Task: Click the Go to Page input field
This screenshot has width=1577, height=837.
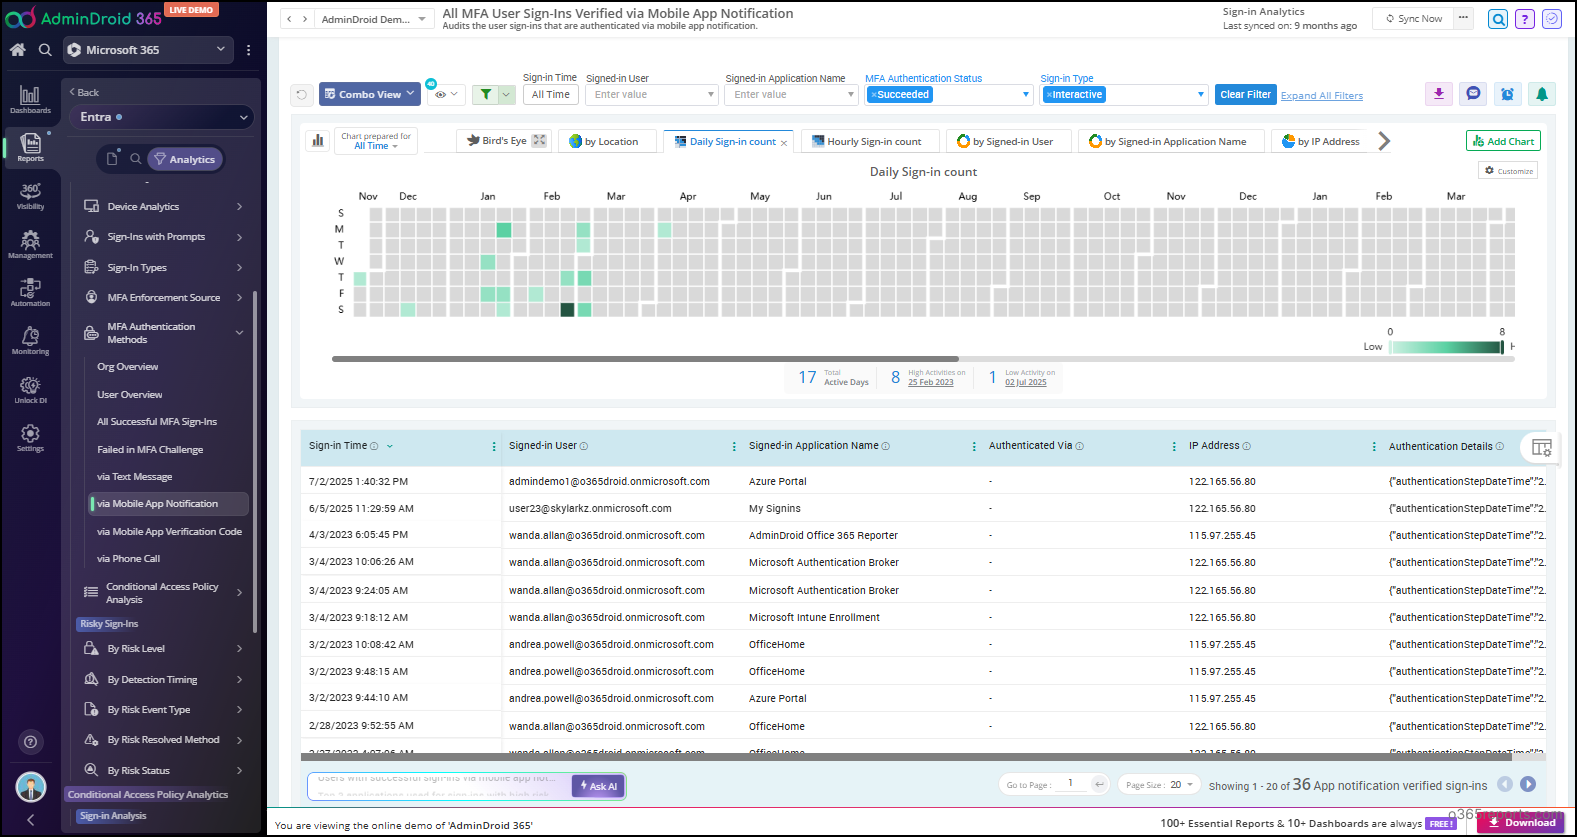Action: click(1070, 784)
